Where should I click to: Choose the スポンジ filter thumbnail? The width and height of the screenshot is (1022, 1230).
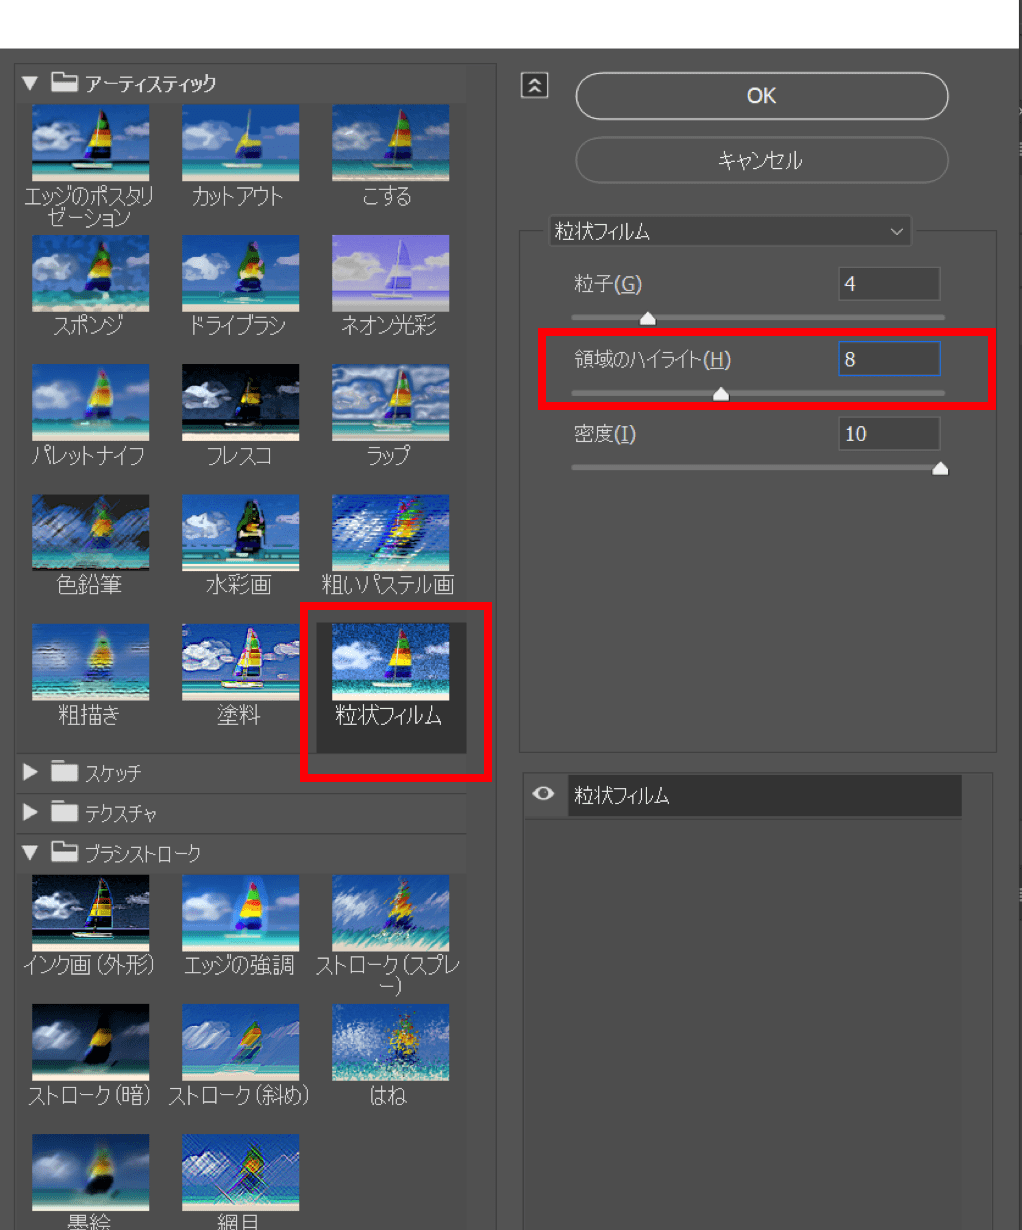tap(90, 273)
